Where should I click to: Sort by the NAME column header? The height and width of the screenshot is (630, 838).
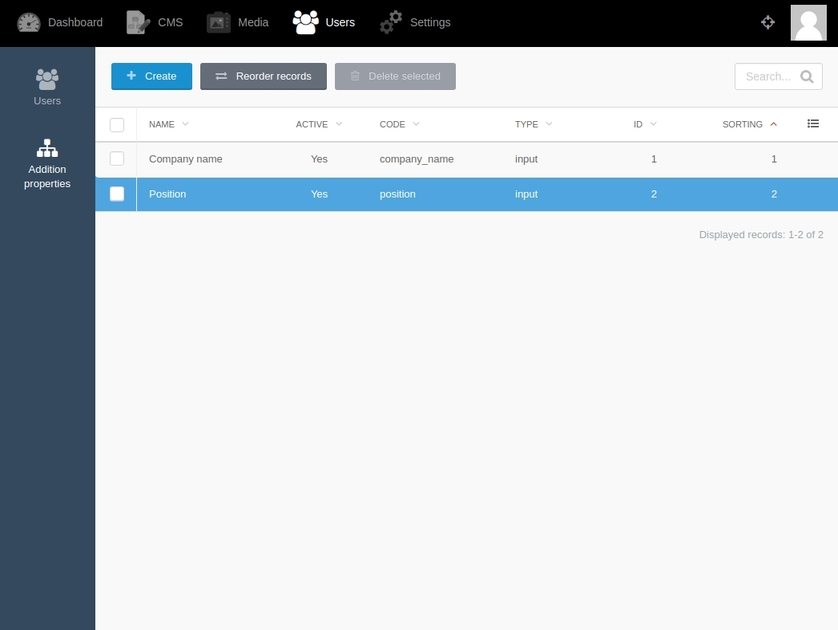pos(161,125)
